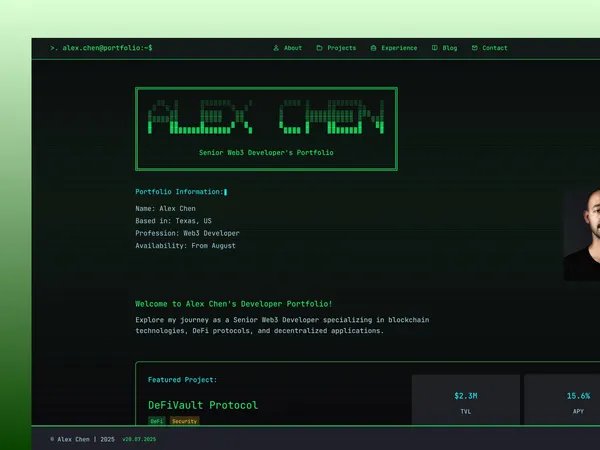Click the v20.07.2025 version label
Screen dimensions: 600x450
pyautogui.click(x=139, y=439)
